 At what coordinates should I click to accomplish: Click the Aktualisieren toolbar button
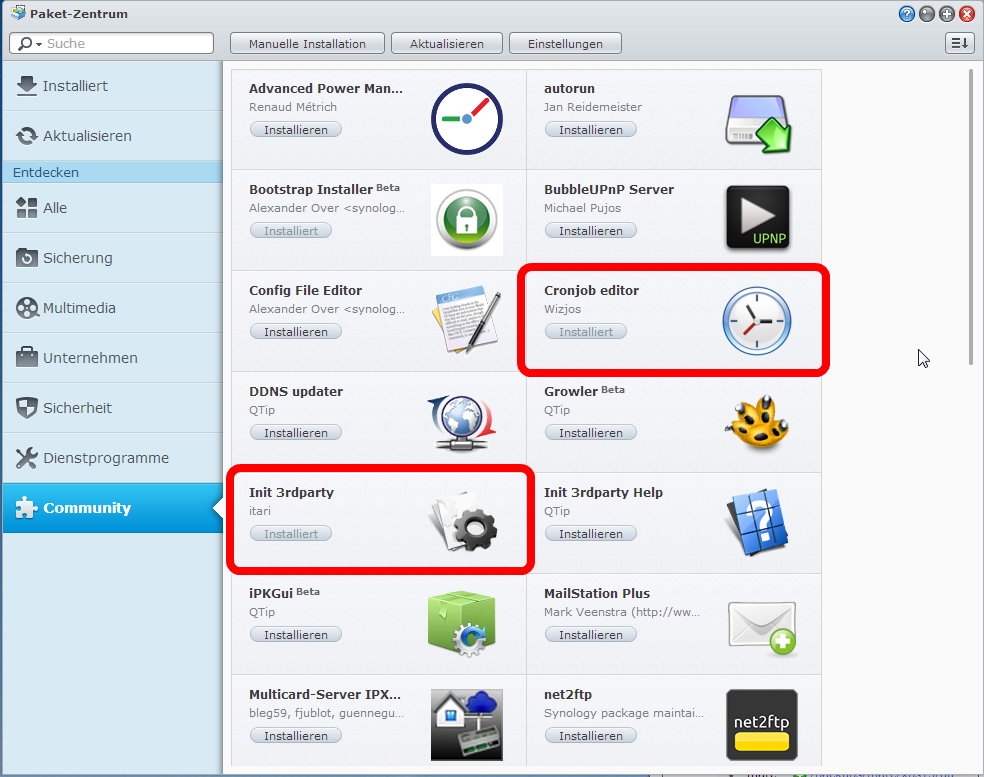pos(447,43)
